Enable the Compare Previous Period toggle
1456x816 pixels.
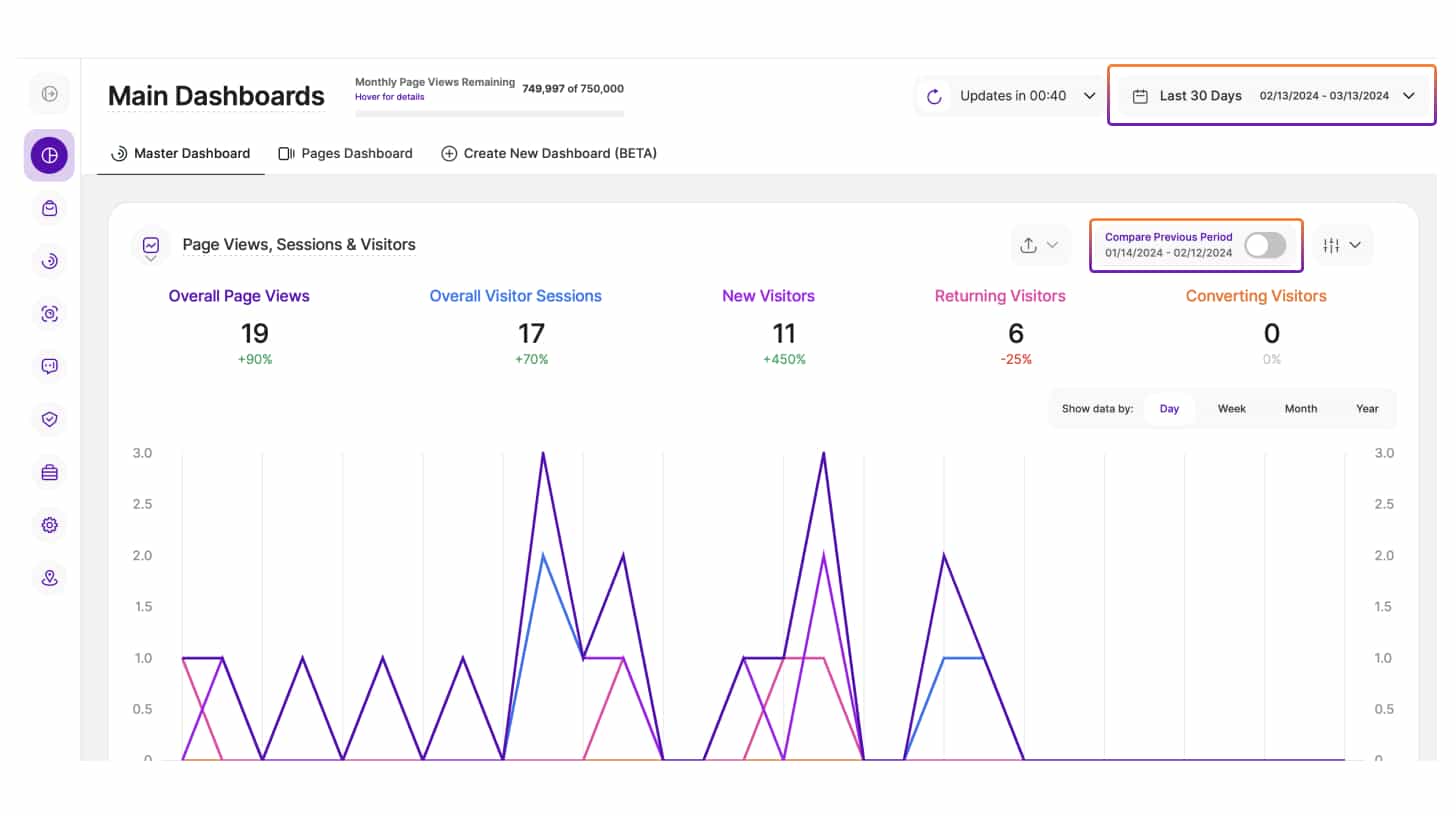(1265, 245)
